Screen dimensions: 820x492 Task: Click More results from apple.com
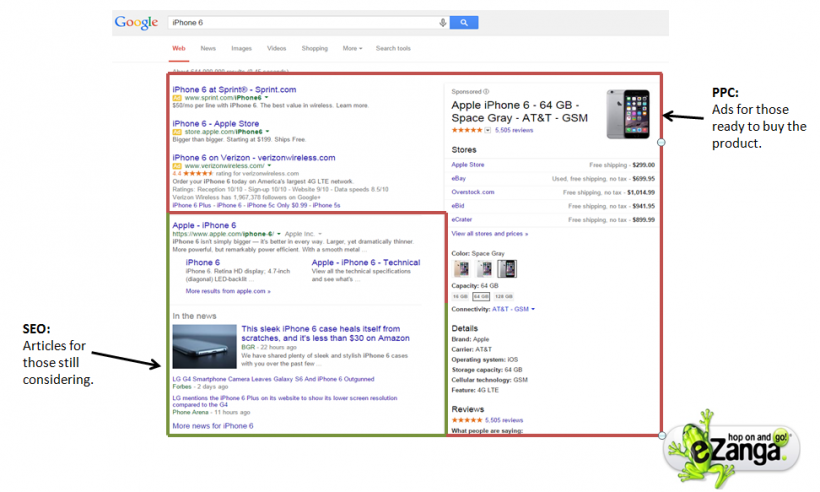click(228, 291)
